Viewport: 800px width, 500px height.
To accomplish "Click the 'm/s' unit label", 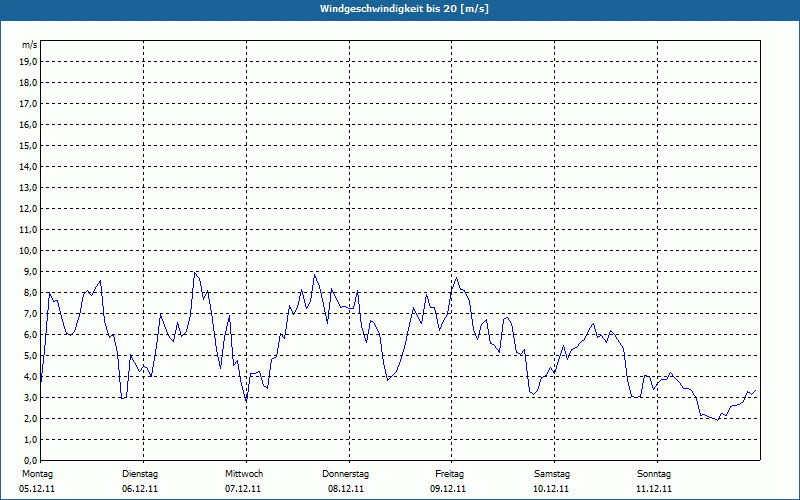I will 29,45.
